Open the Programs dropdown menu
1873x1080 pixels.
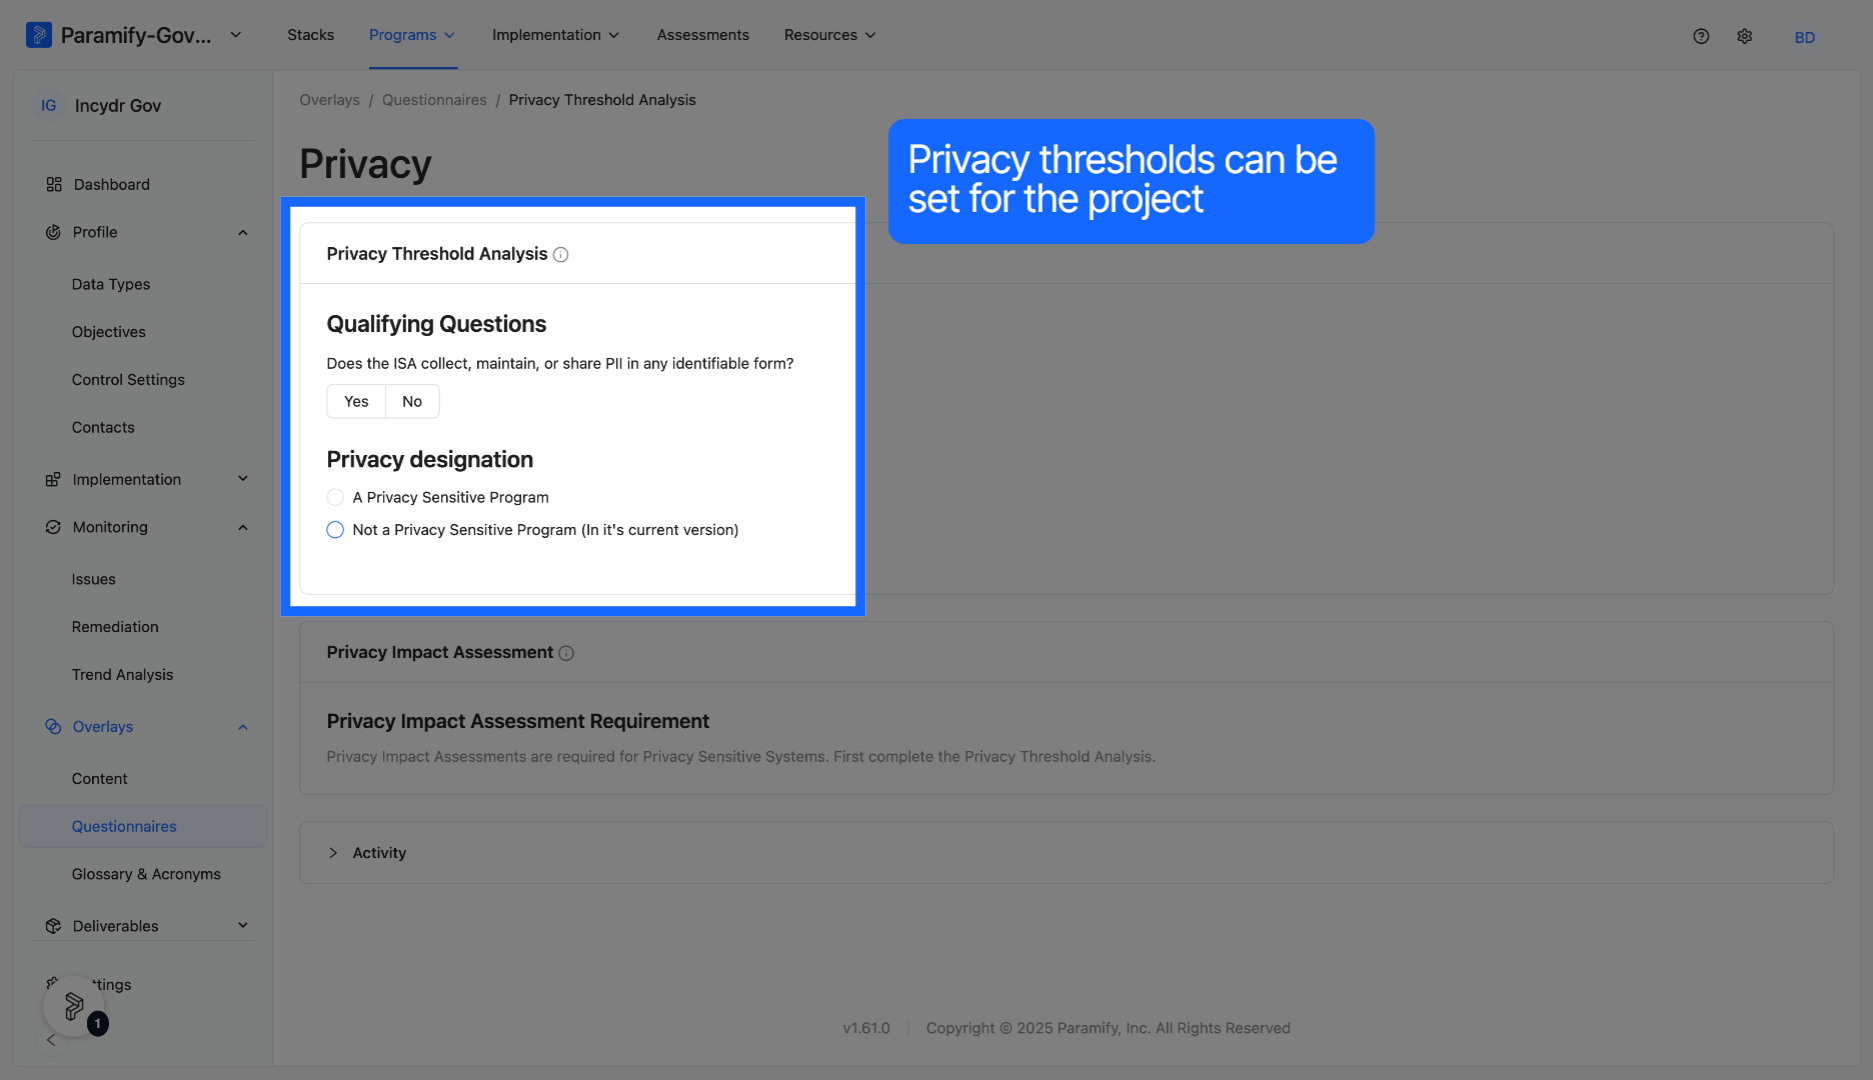(412, 35)
